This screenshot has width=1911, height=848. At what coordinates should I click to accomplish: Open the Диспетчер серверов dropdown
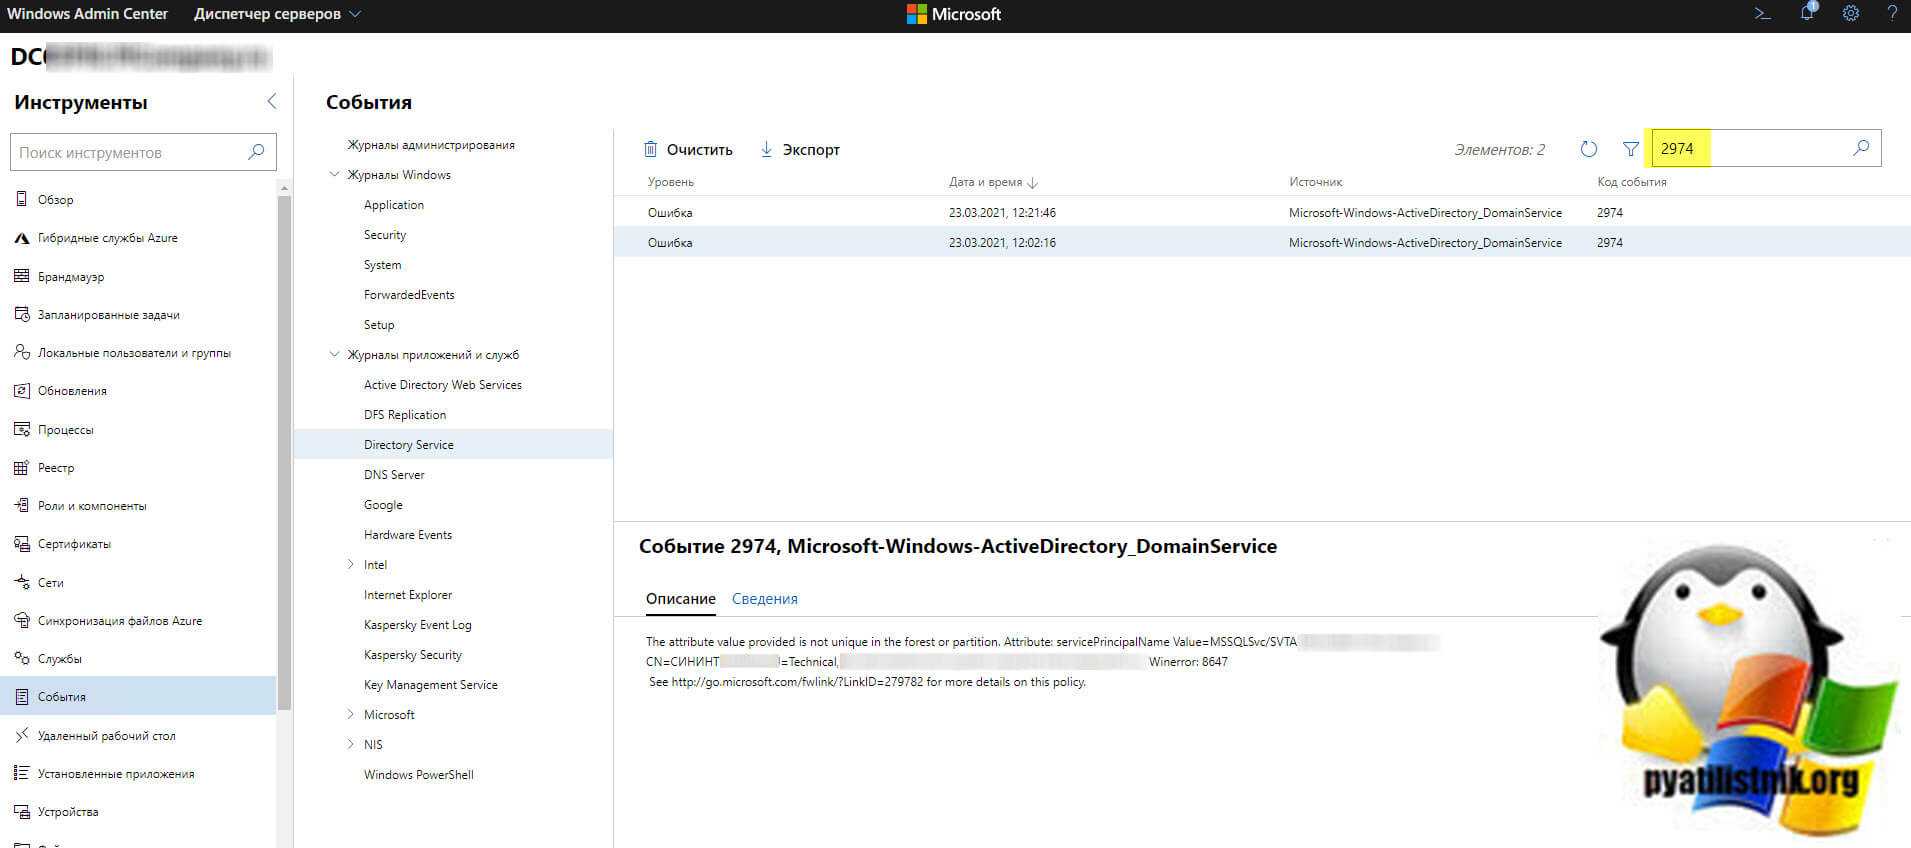277,14
